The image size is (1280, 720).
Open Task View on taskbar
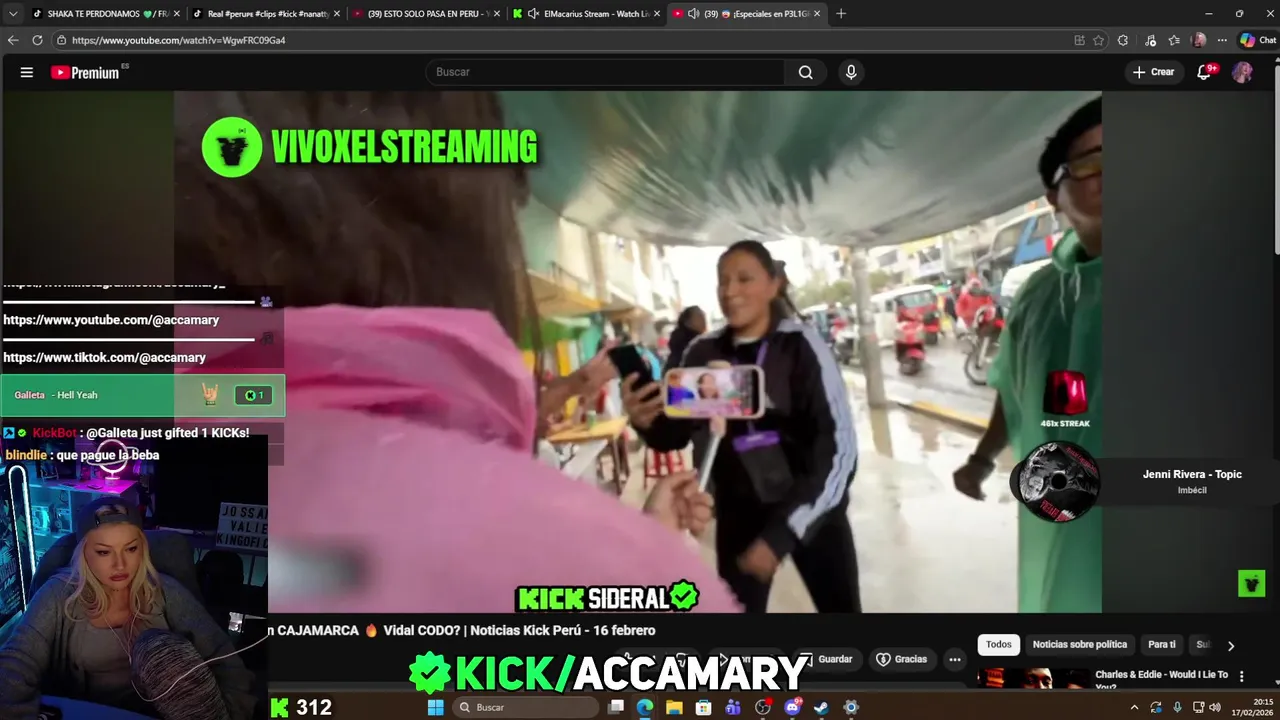coord(616,707)
